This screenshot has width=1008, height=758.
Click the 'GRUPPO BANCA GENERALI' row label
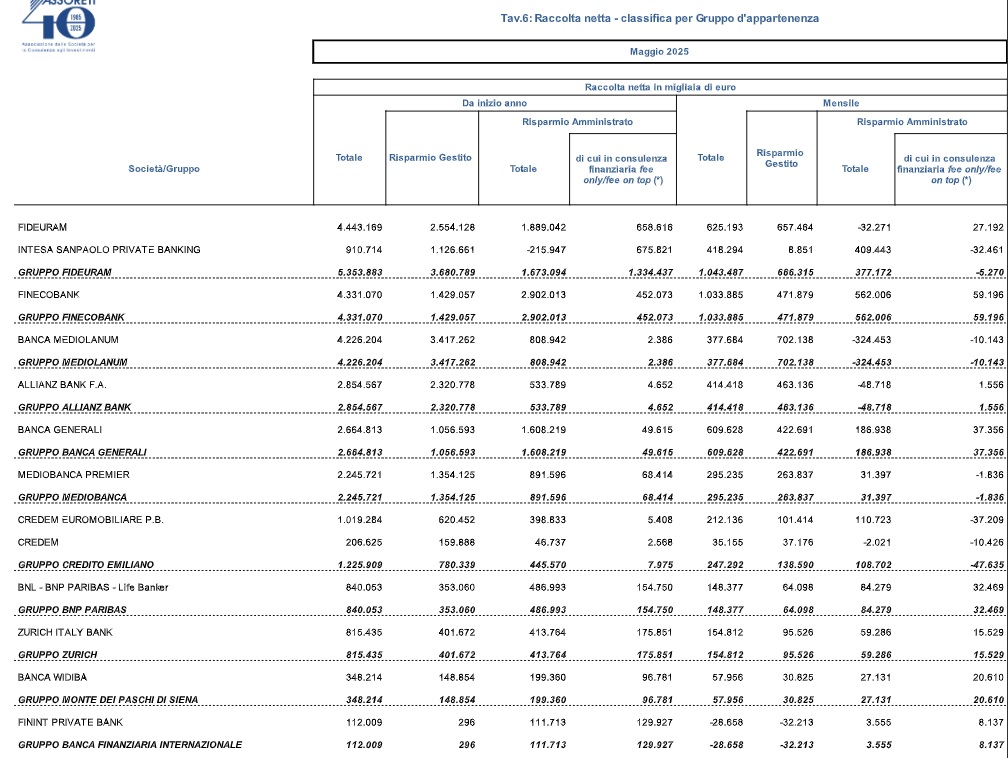tap(82, 453)
